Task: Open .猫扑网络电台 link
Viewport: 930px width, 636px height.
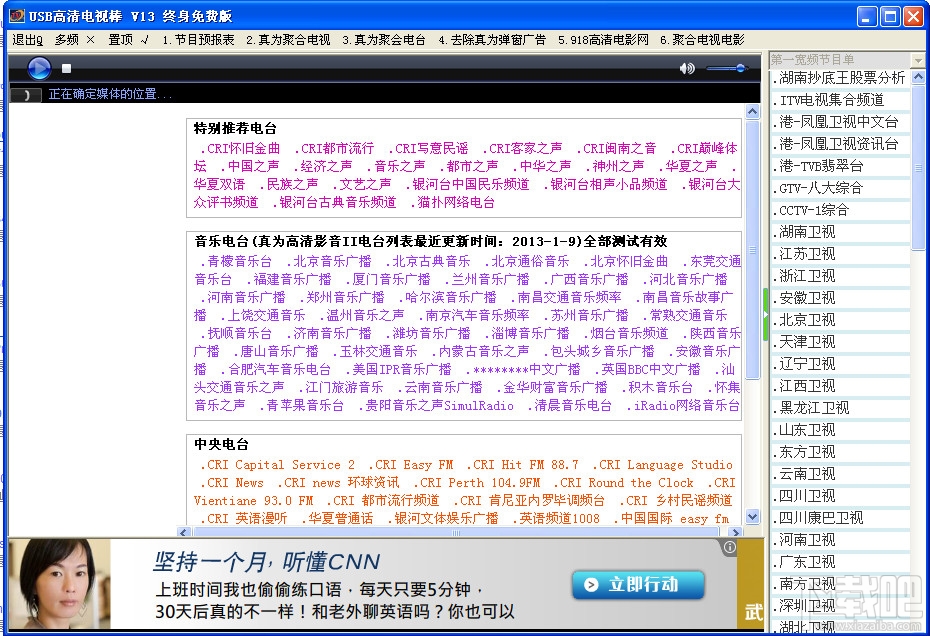Action: pos(453,202)
